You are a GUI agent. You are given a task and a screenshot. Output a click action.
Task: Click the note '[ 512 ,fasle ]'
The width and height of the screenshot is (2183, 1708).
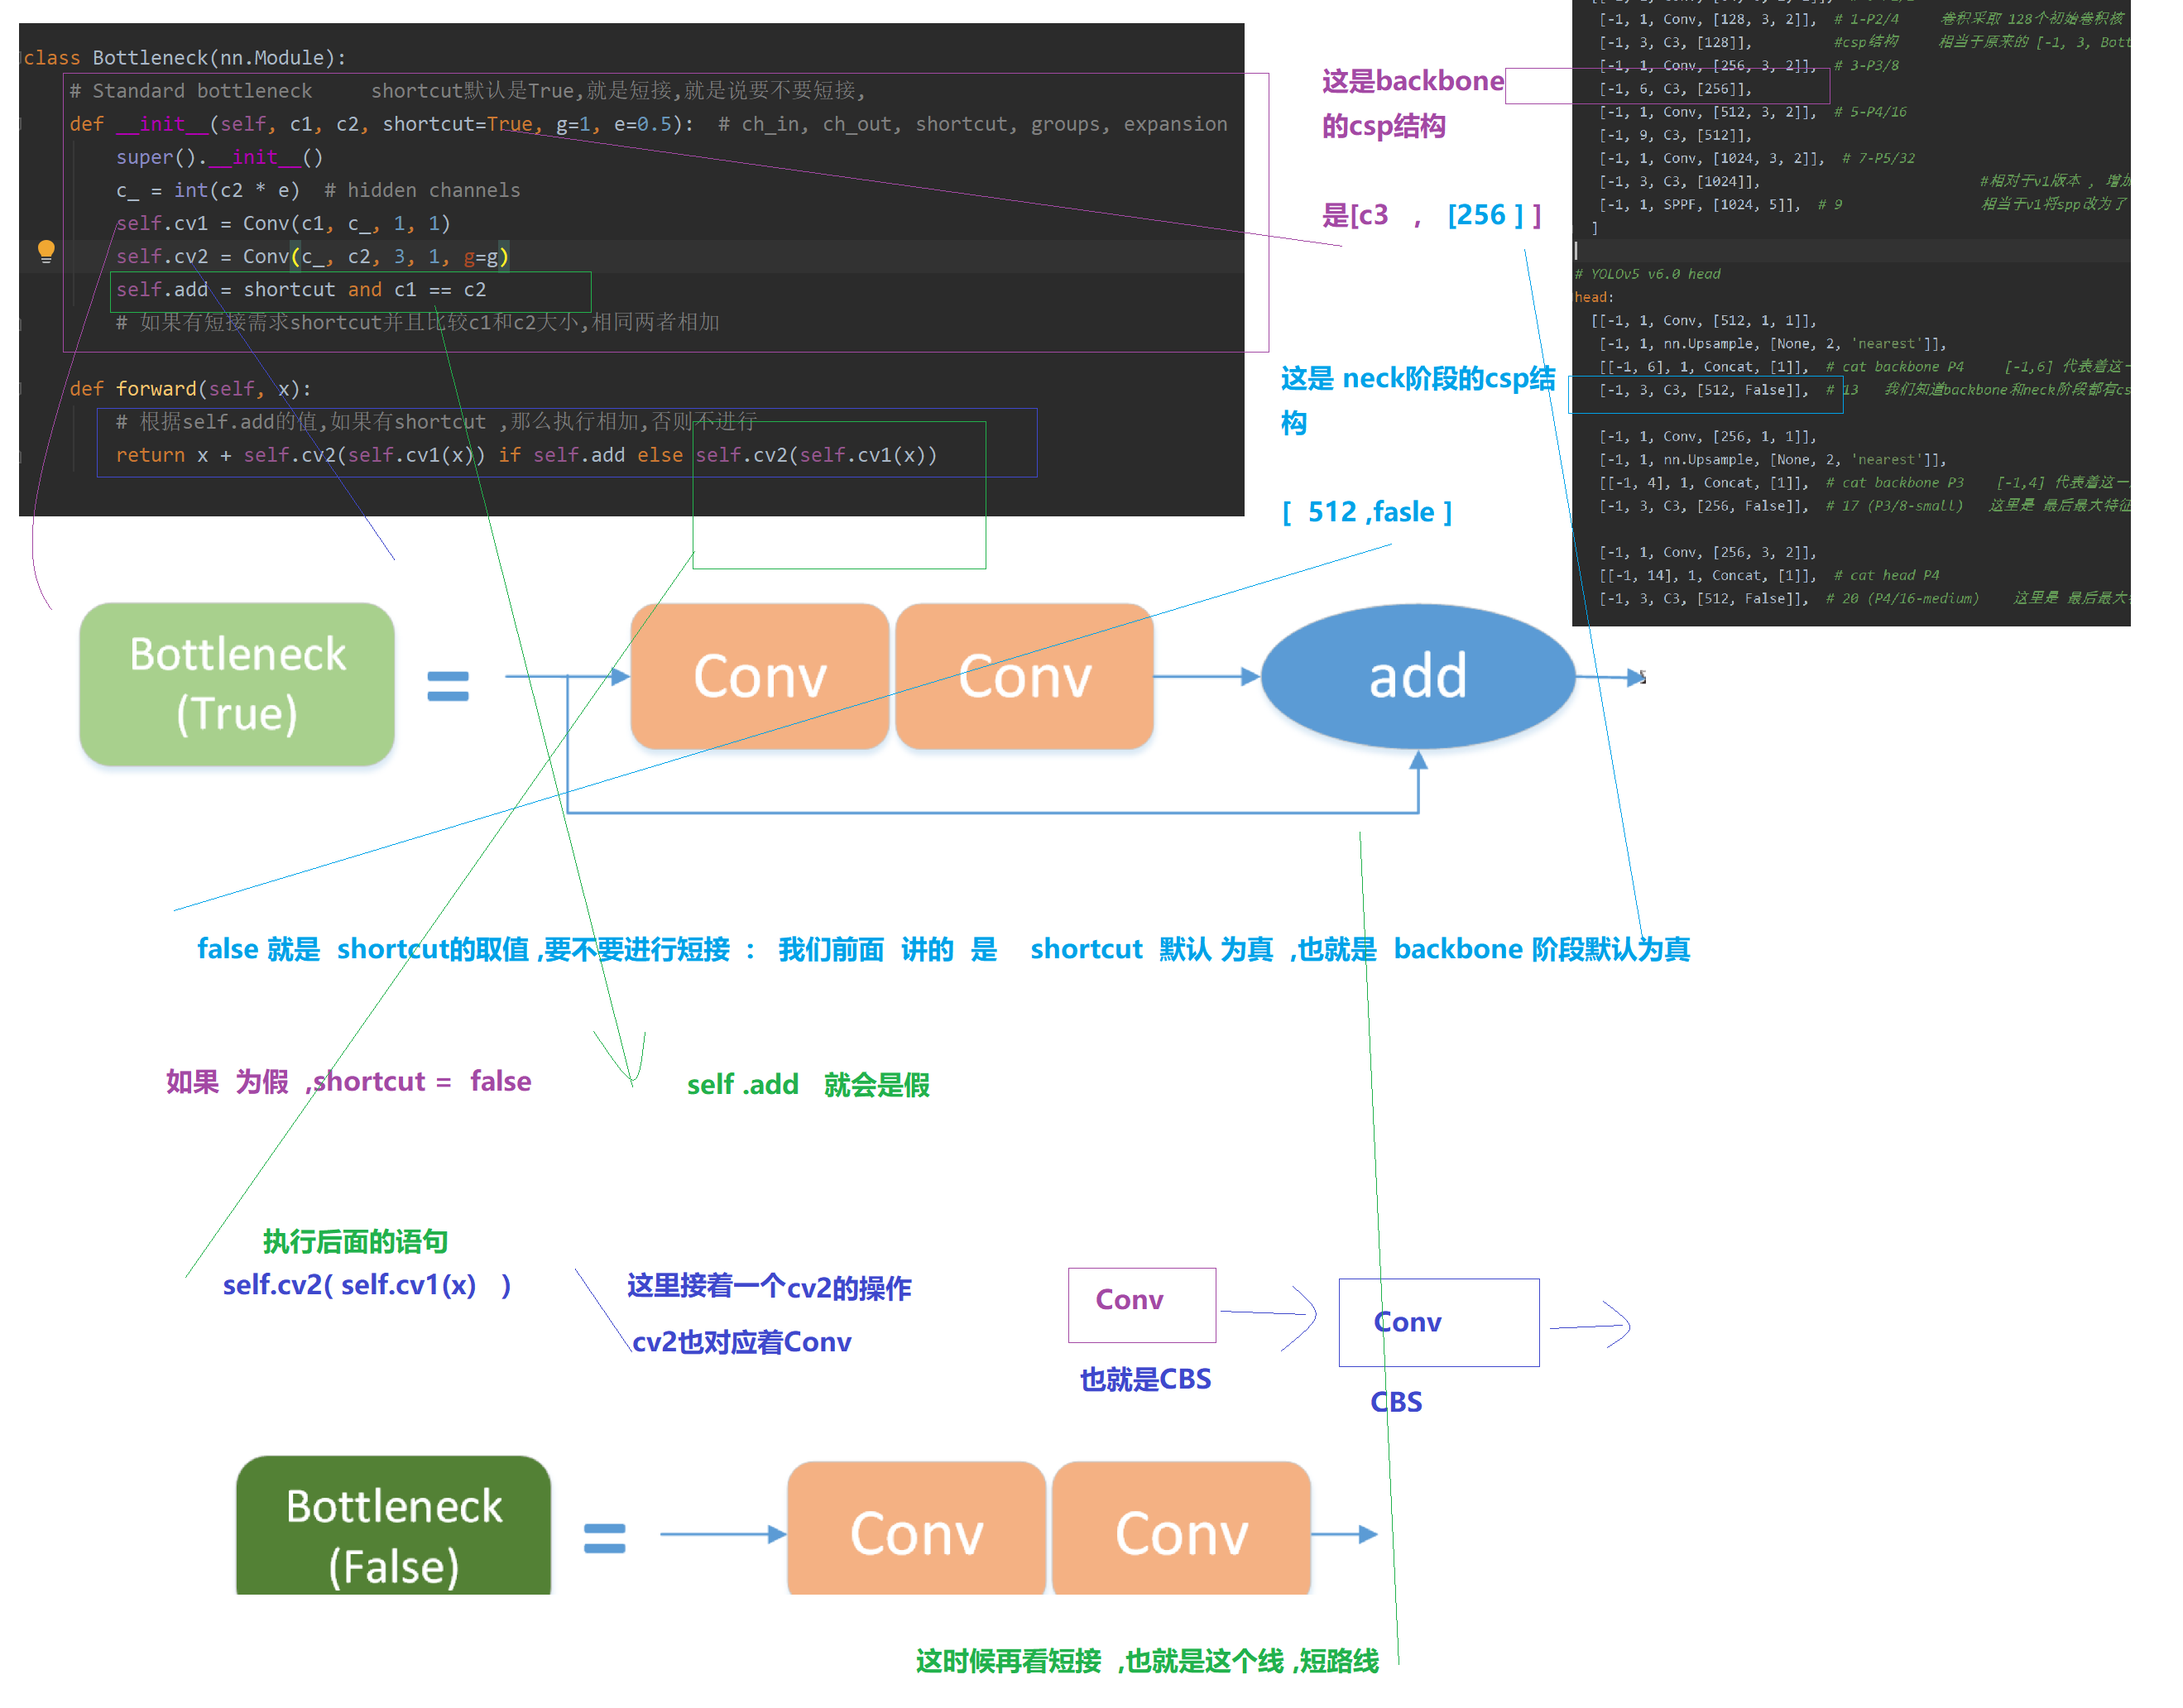click(x=1367, y=512)
